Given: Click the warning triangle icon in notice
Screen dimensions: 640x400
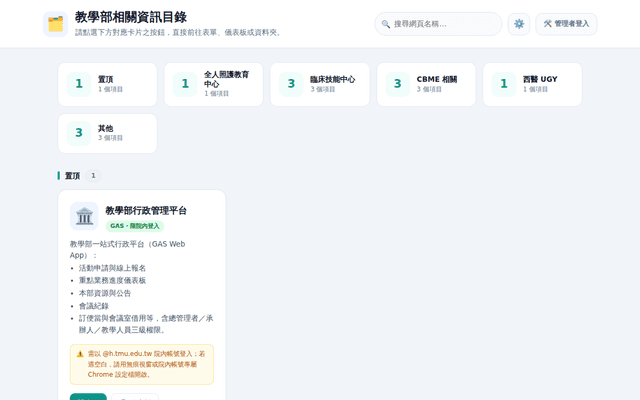Looking at the screenshot, I should (80, 354).
